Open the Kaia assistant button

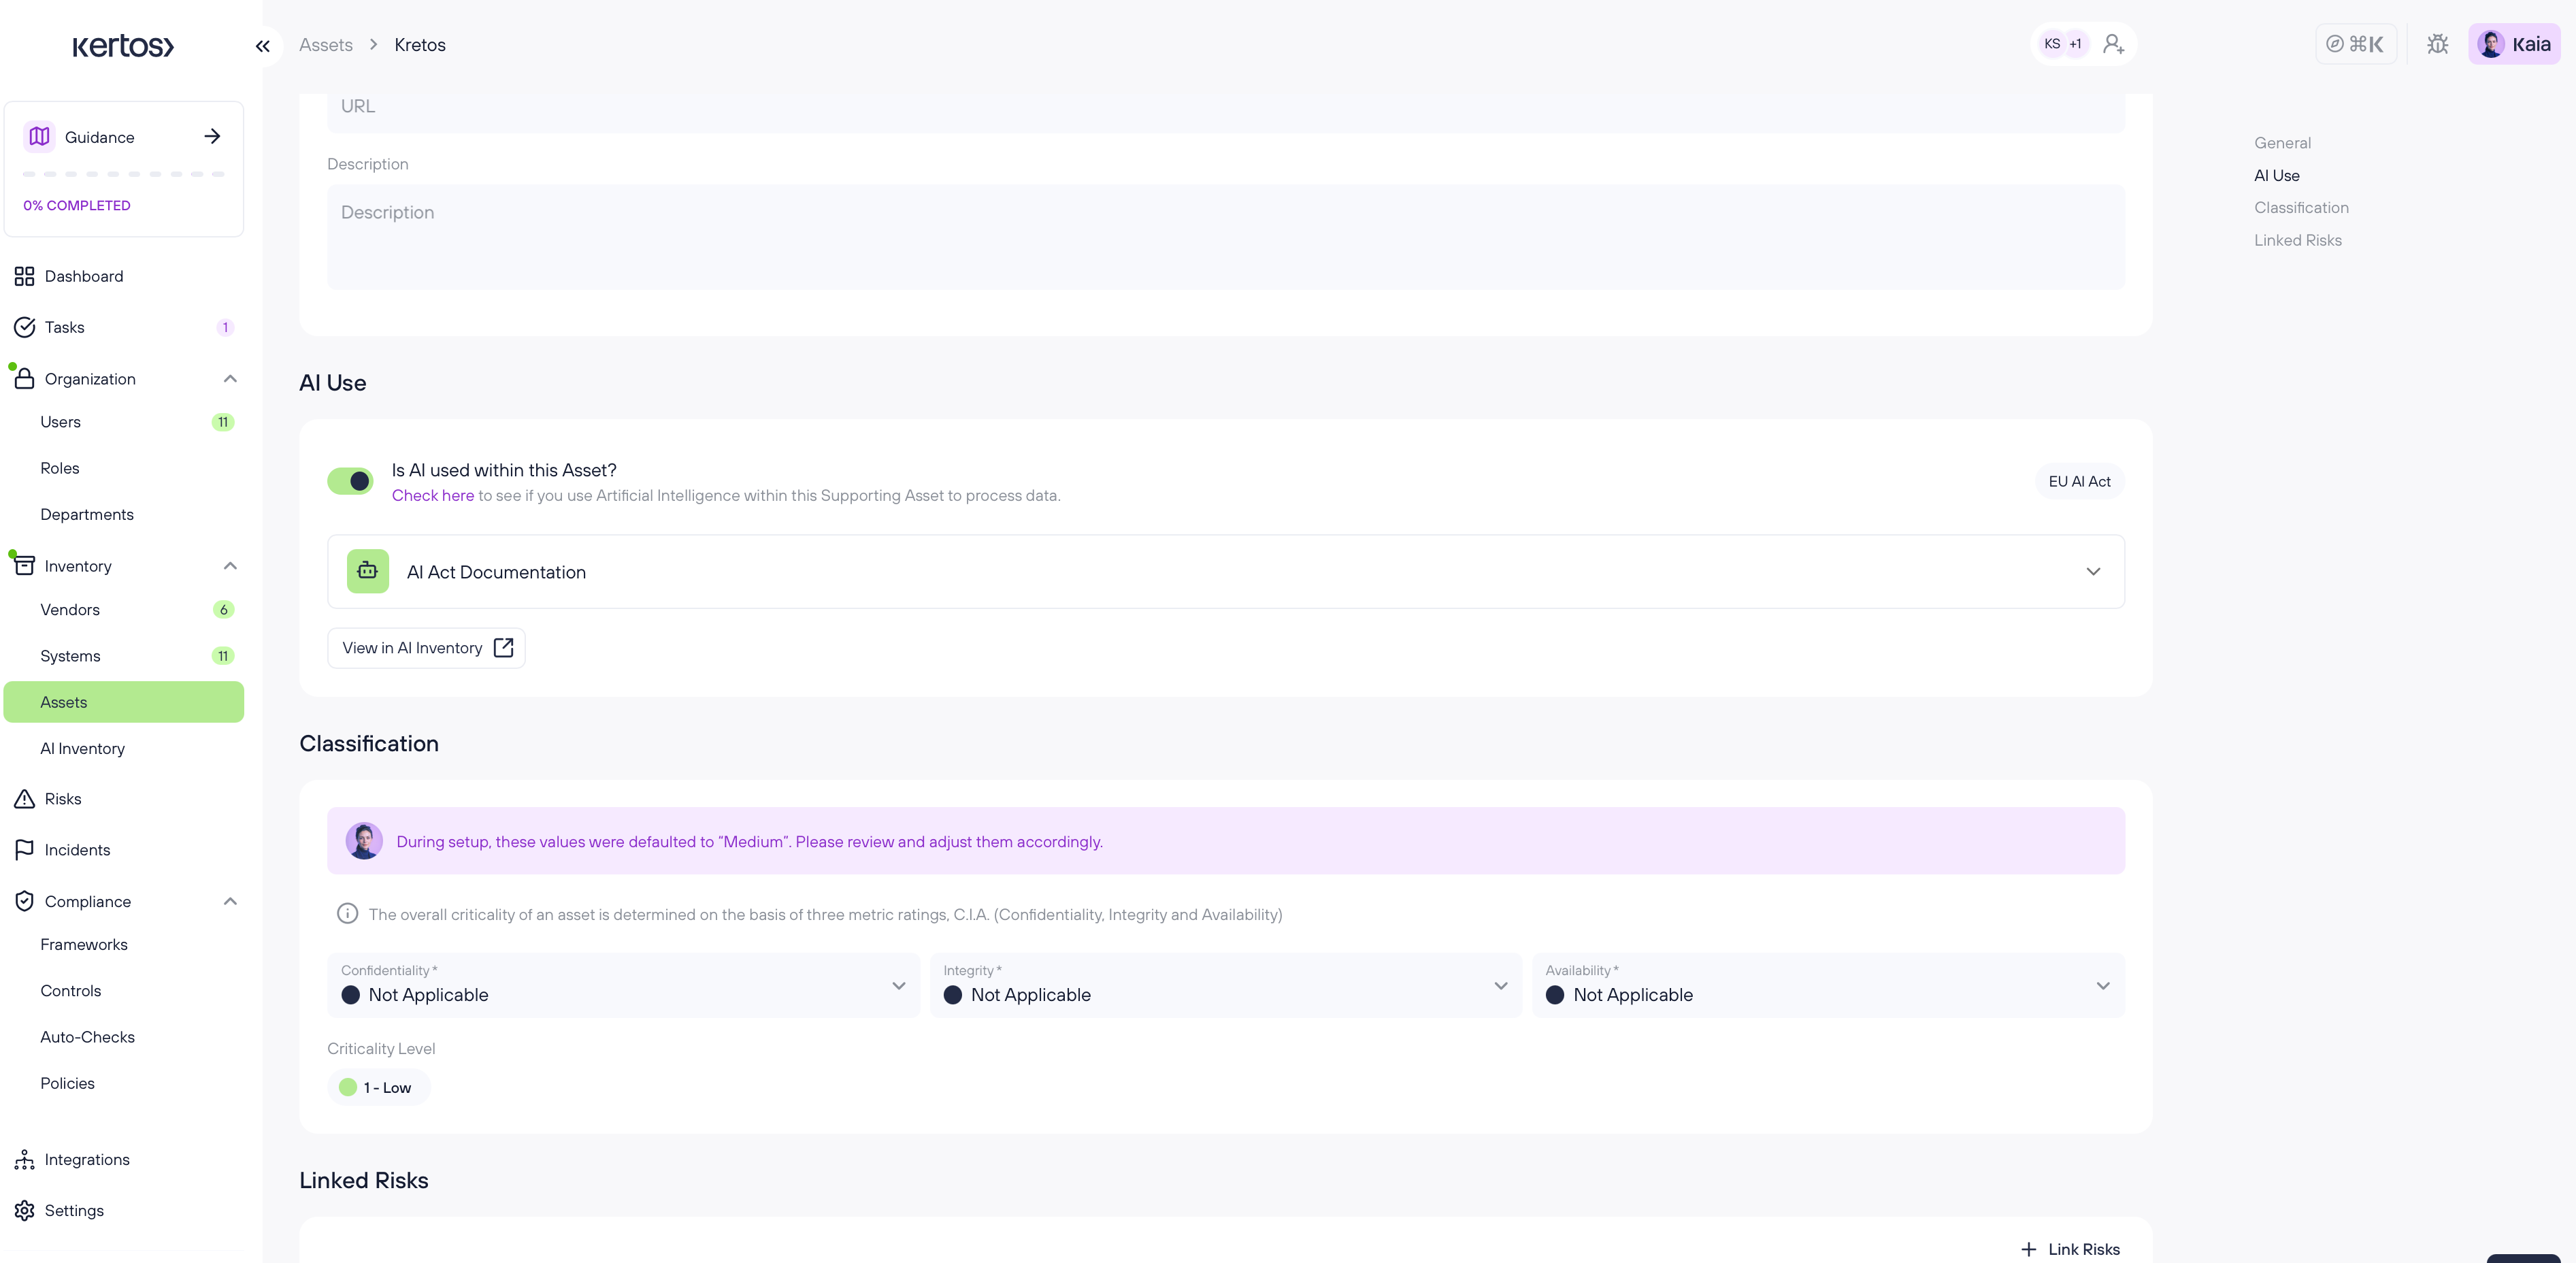point(2514,44)
